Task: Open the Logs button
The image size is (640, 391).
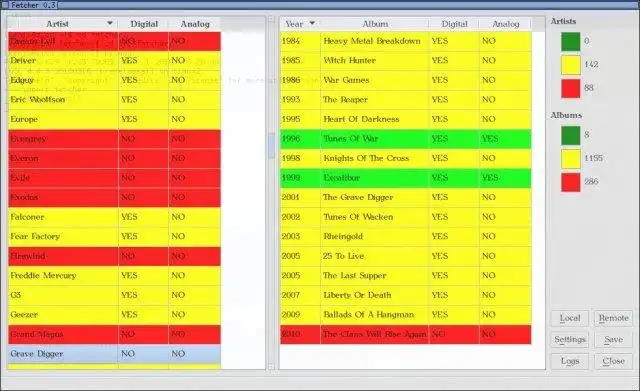Action: pyautogui.click(x=569, y=361)
